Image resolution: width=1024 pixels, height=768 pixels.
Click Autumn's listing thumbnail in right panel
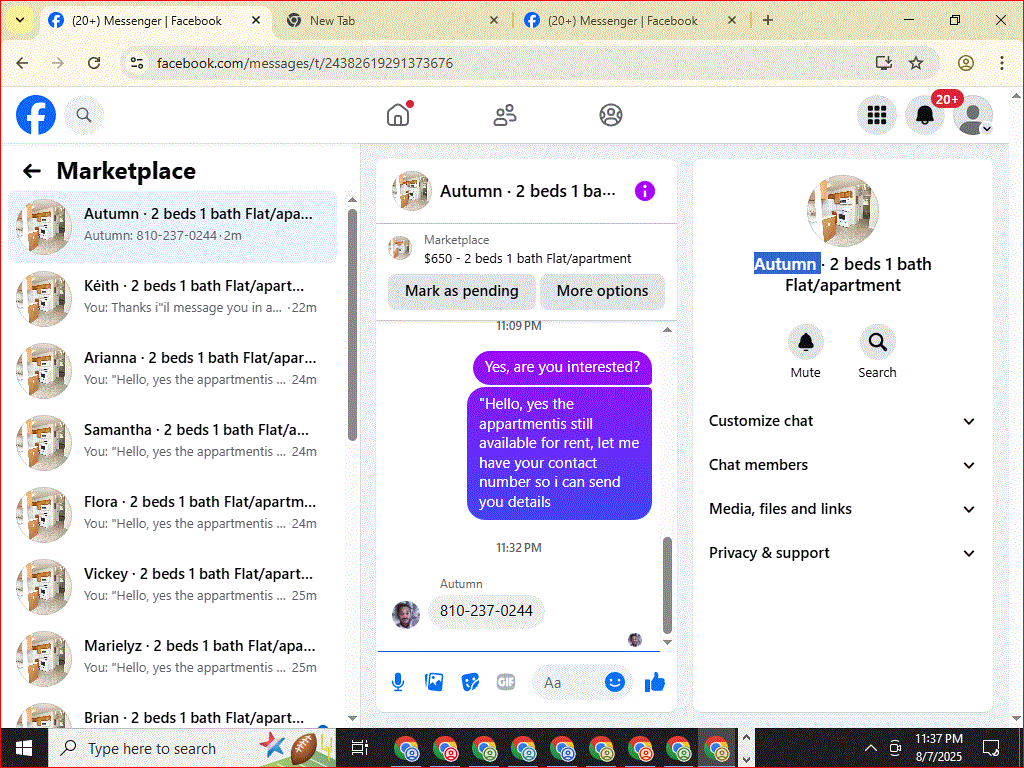click(842, 210)
